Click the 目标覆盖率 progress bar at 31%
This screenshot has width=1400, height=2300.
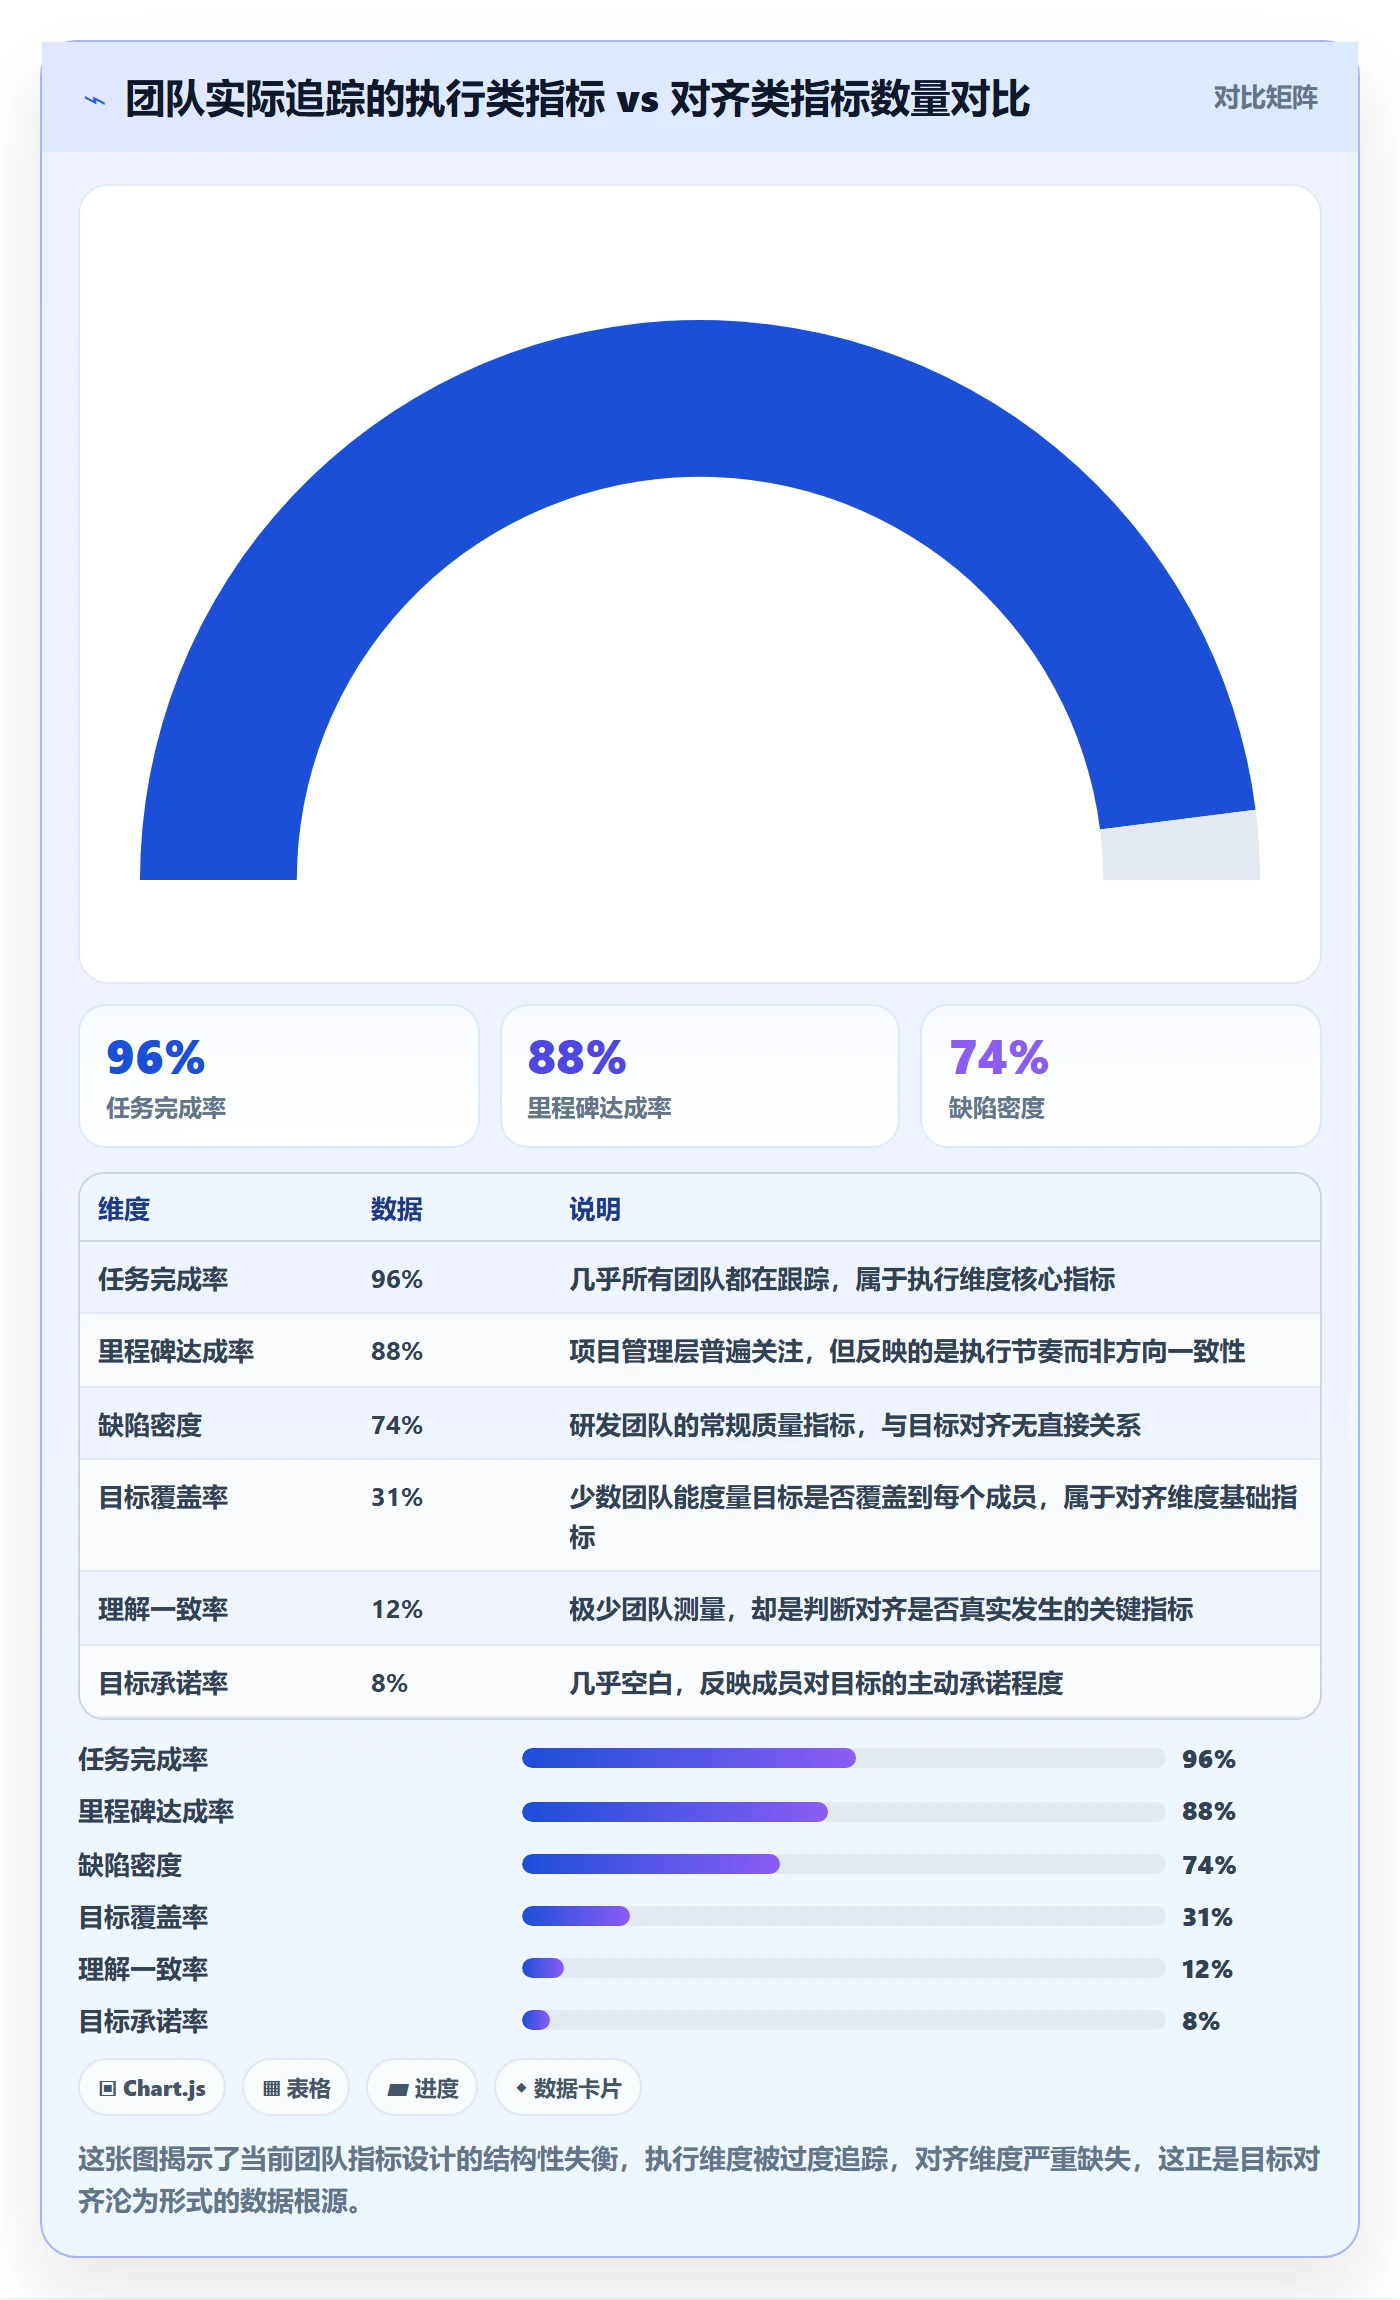[x=843, y=1916]
